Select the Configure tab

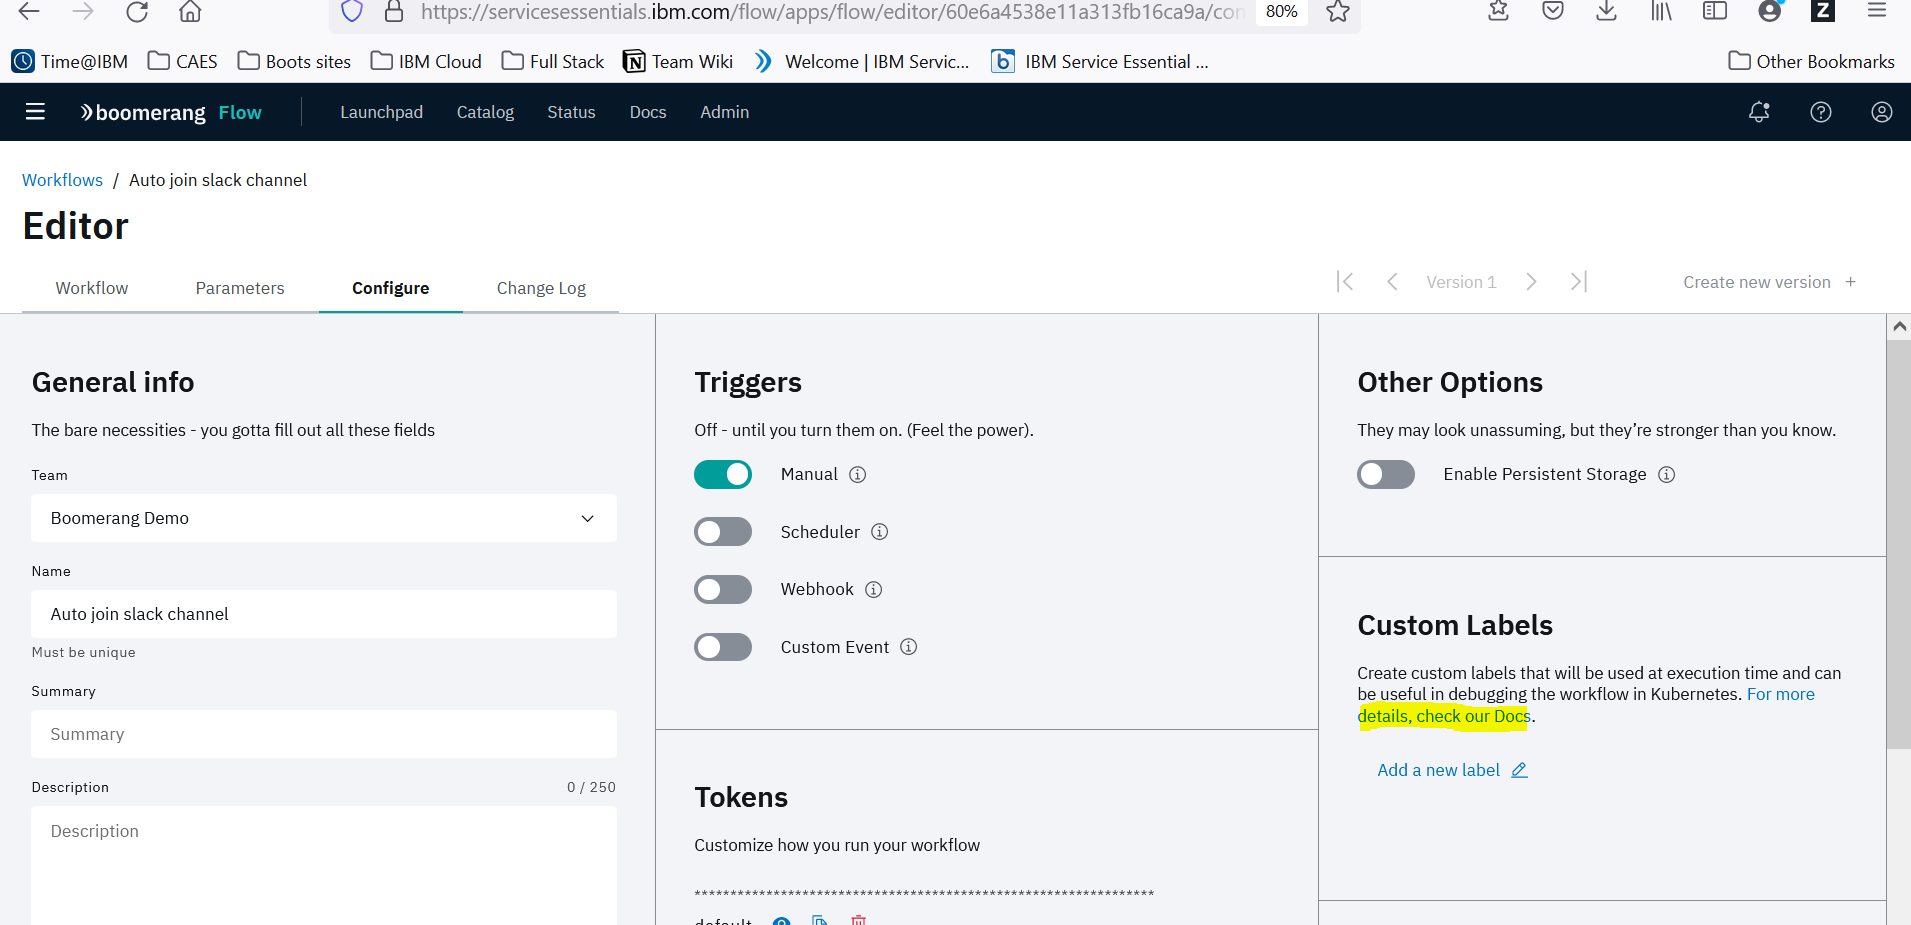point(391,288)
